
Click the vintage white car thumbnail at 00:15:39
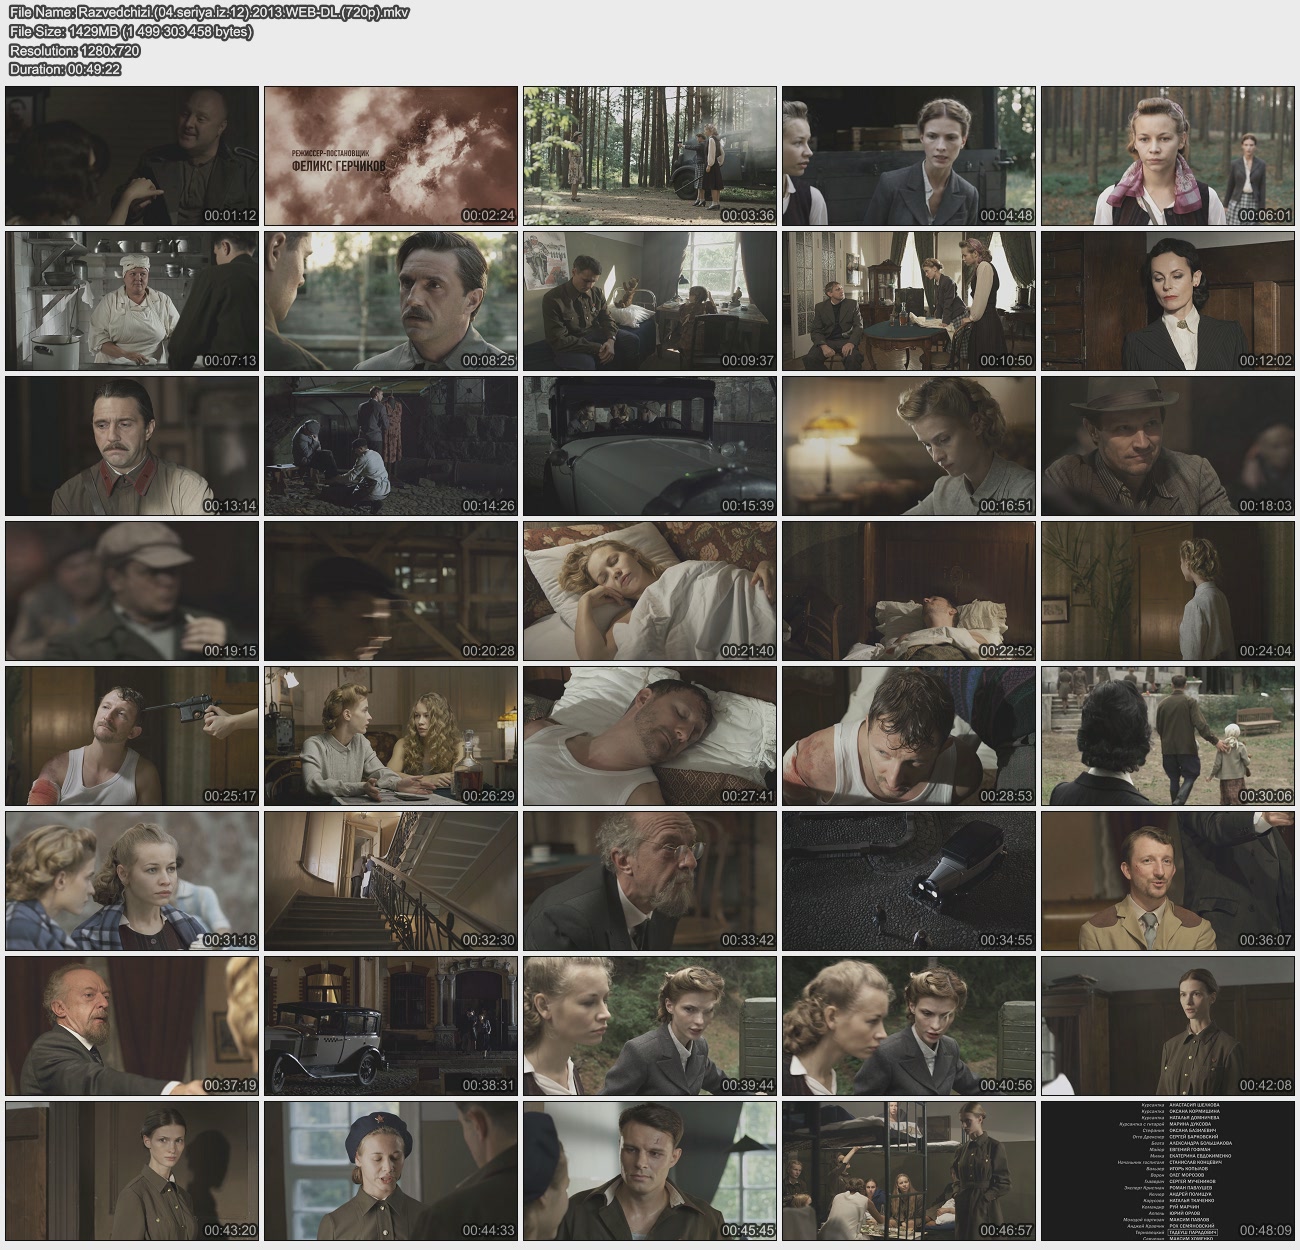tap(650, 446)
